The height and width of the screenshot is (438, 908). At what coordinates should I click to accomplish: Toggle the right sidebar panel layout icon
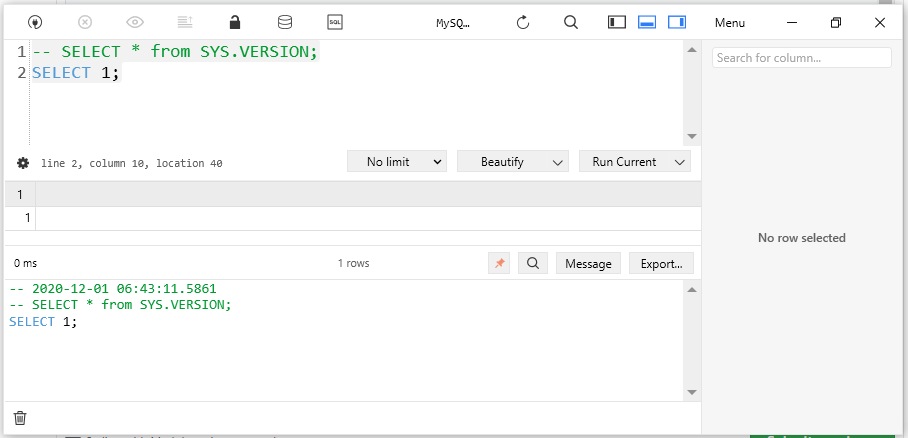[x=677, y=22]
